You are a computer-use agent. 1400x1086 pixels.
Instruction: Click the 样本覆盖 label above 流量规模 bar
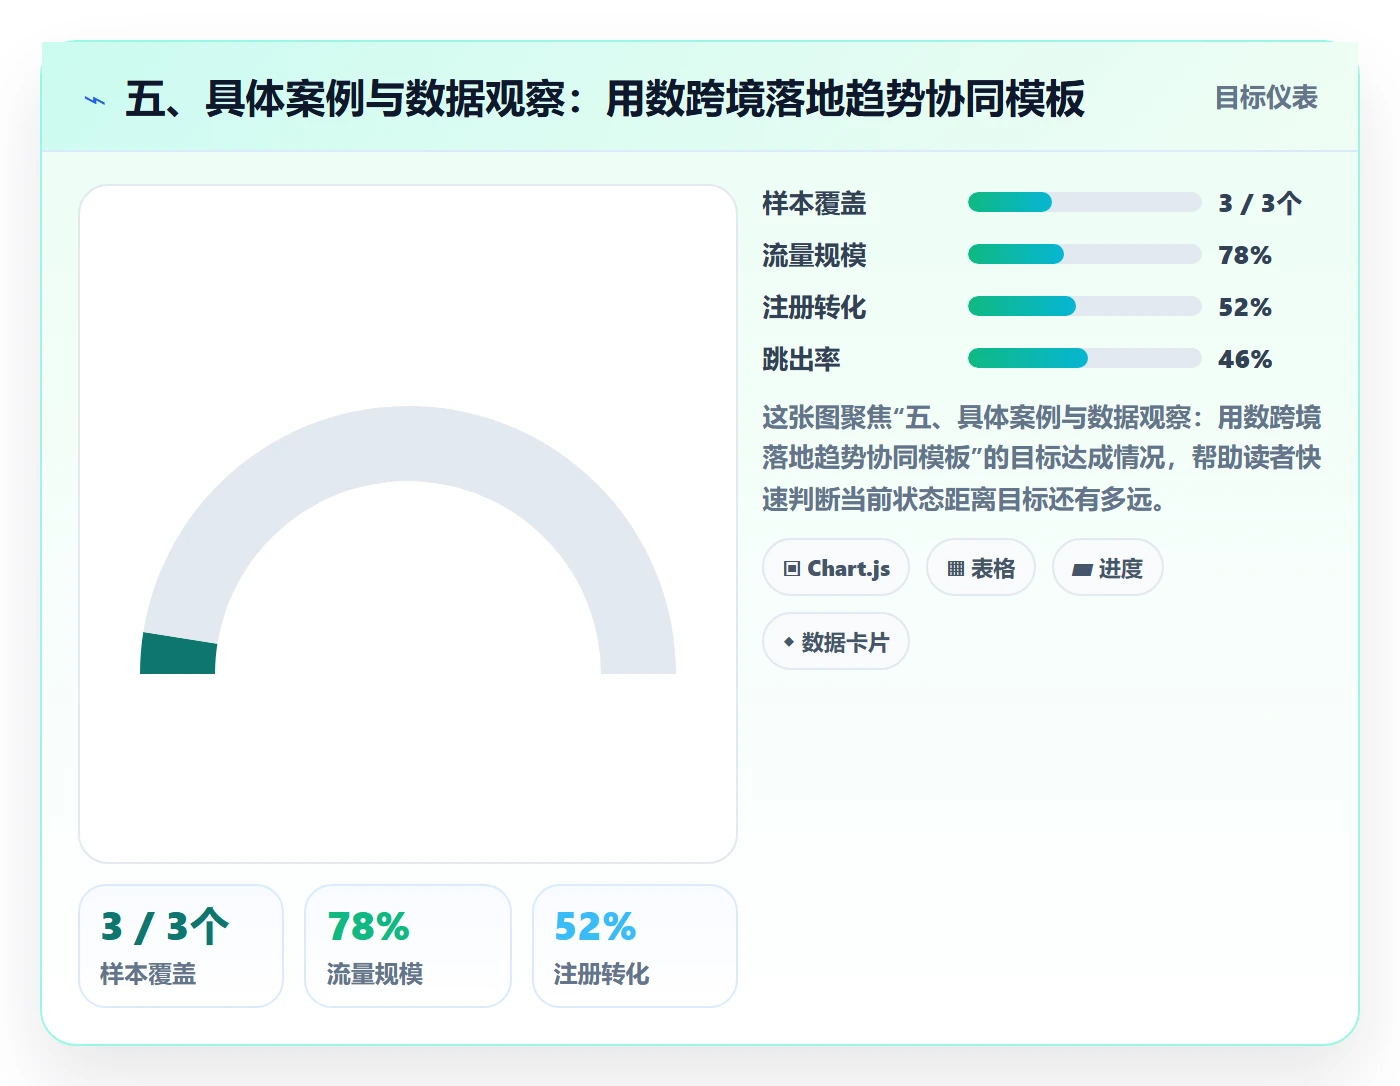[814, 203]
